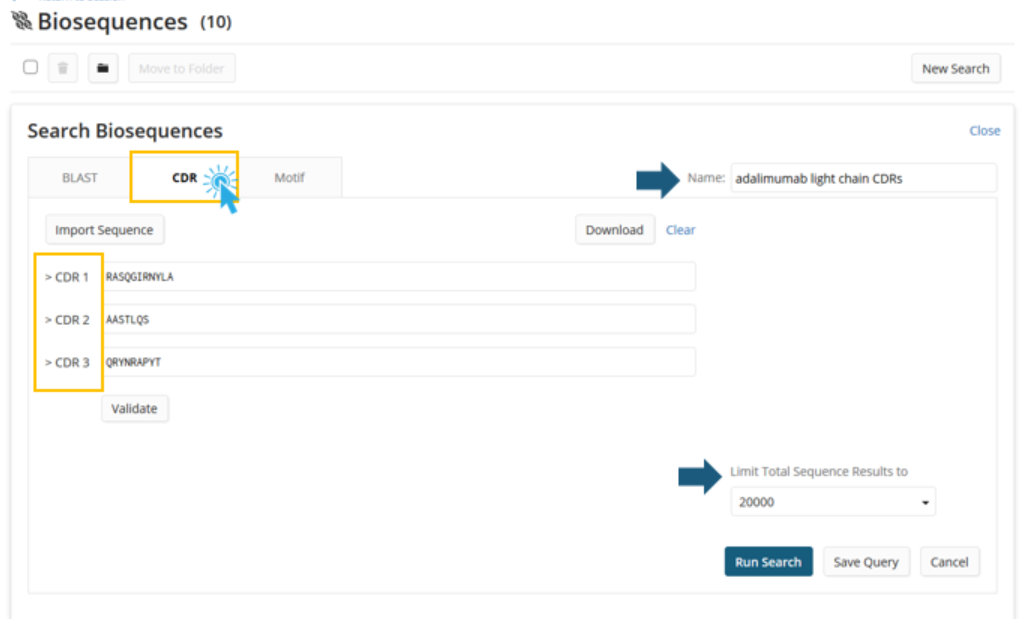Click Import Sequence button

104,230
